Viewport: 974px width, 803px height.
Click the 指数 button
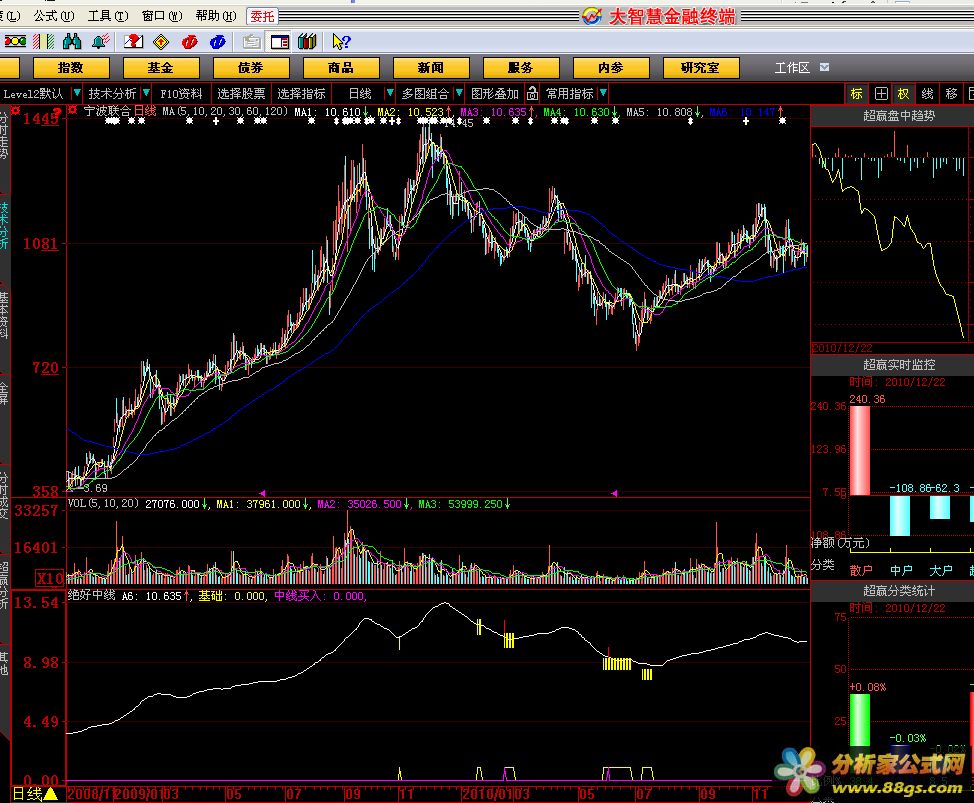[71, 68]
